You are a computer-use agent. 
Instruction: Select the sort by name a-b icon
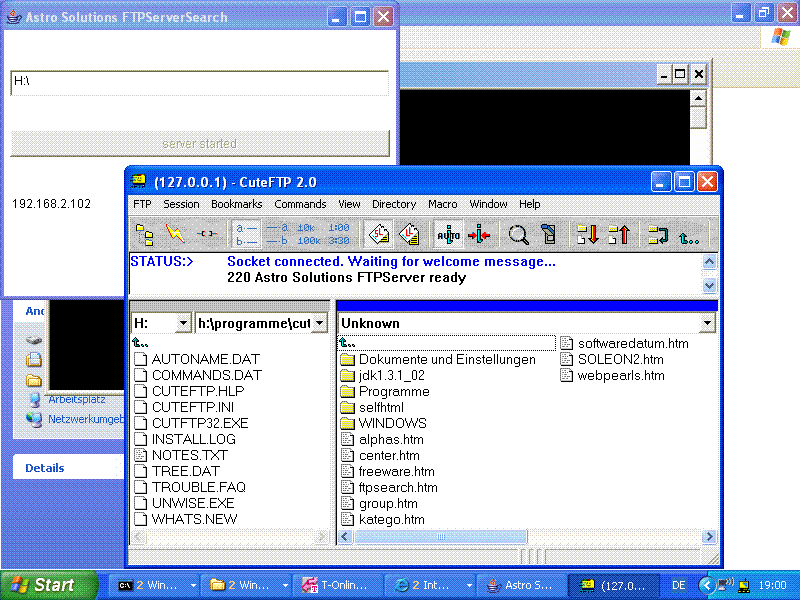pos(246,234)
